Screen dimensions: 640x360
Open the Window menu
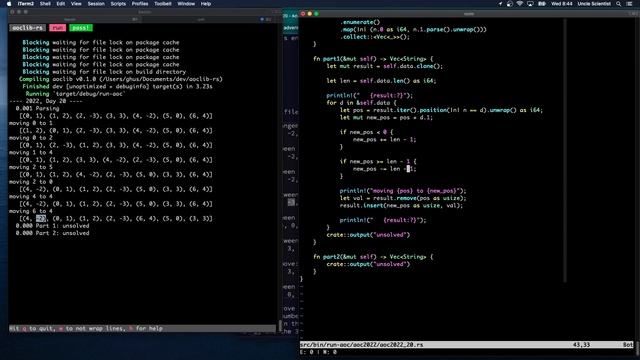[x=186, y=4]
